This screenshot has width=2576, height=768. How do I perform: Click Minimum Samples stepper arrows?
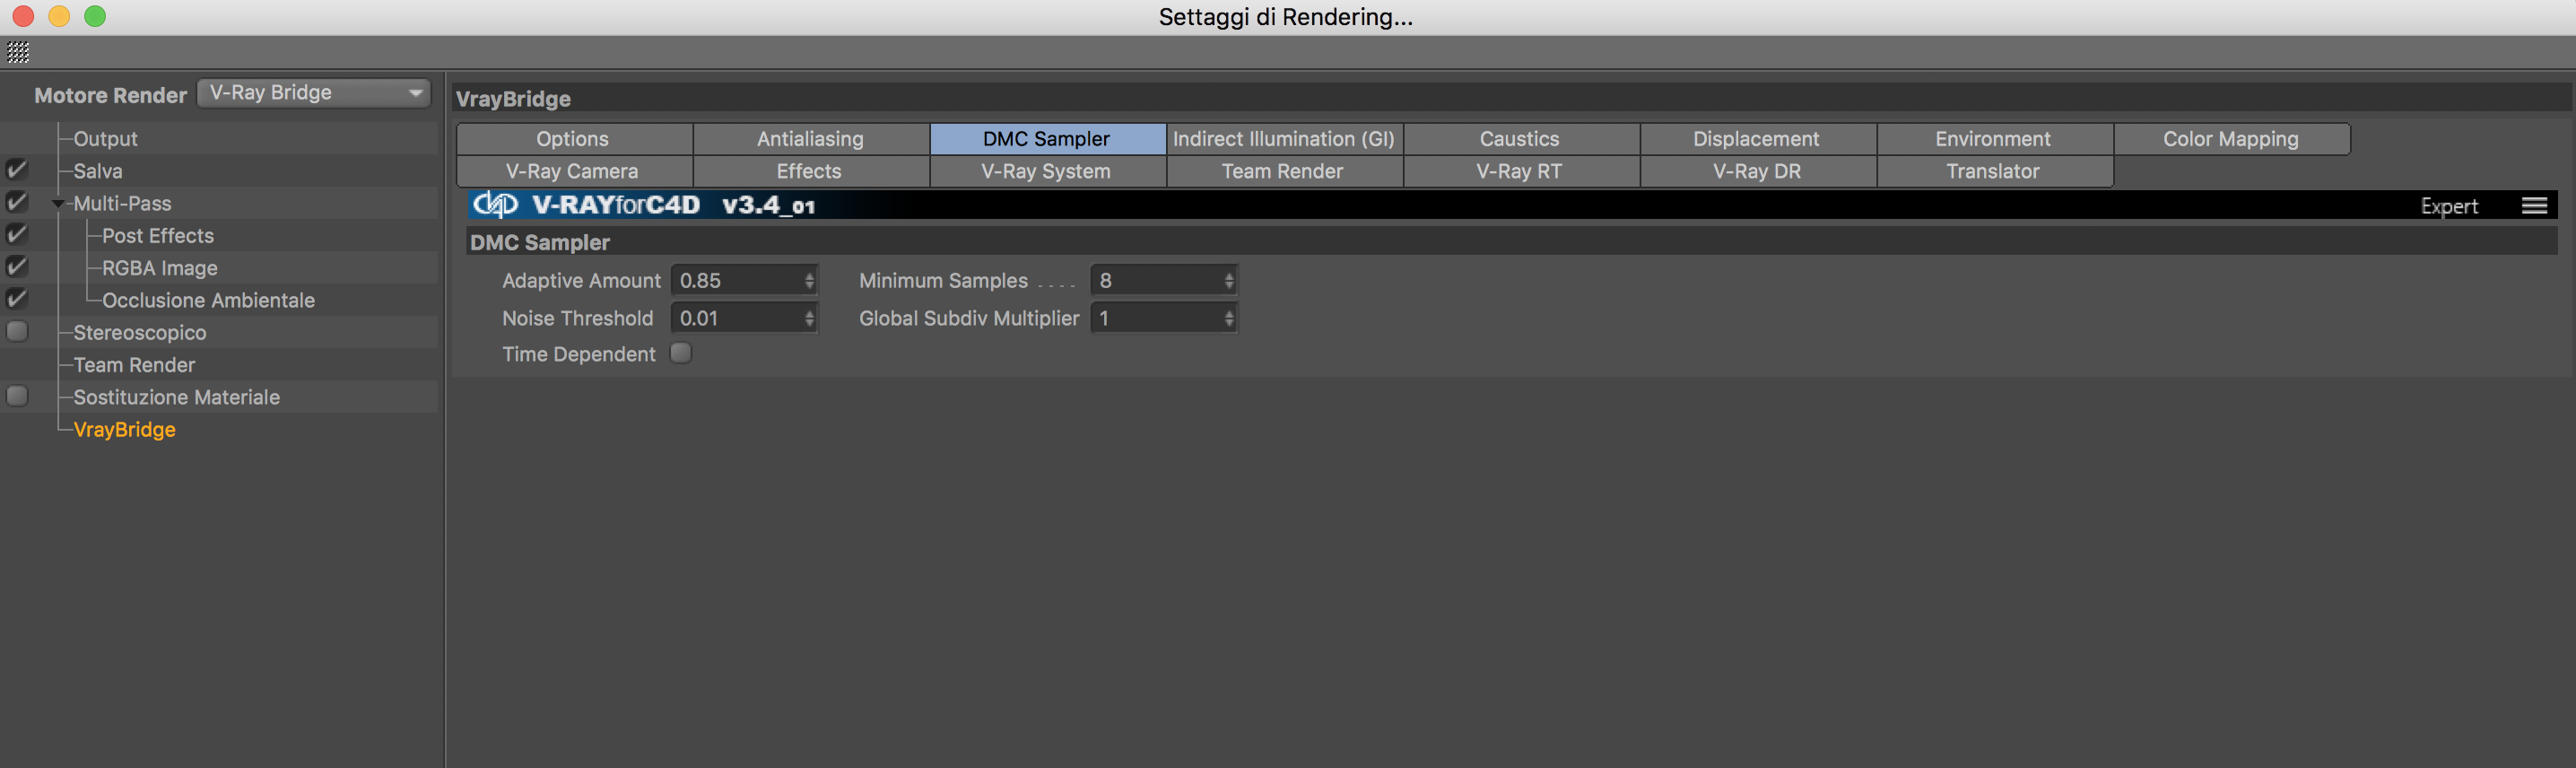coord(1228,281)
